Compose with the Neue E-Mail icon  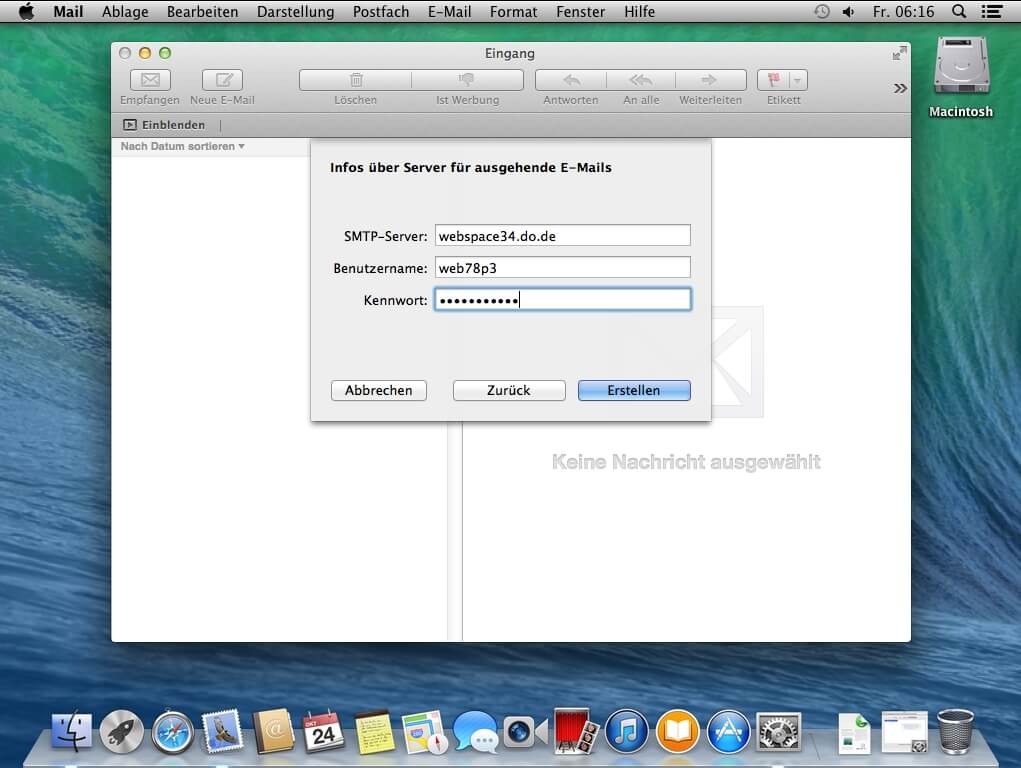[222, 80]
